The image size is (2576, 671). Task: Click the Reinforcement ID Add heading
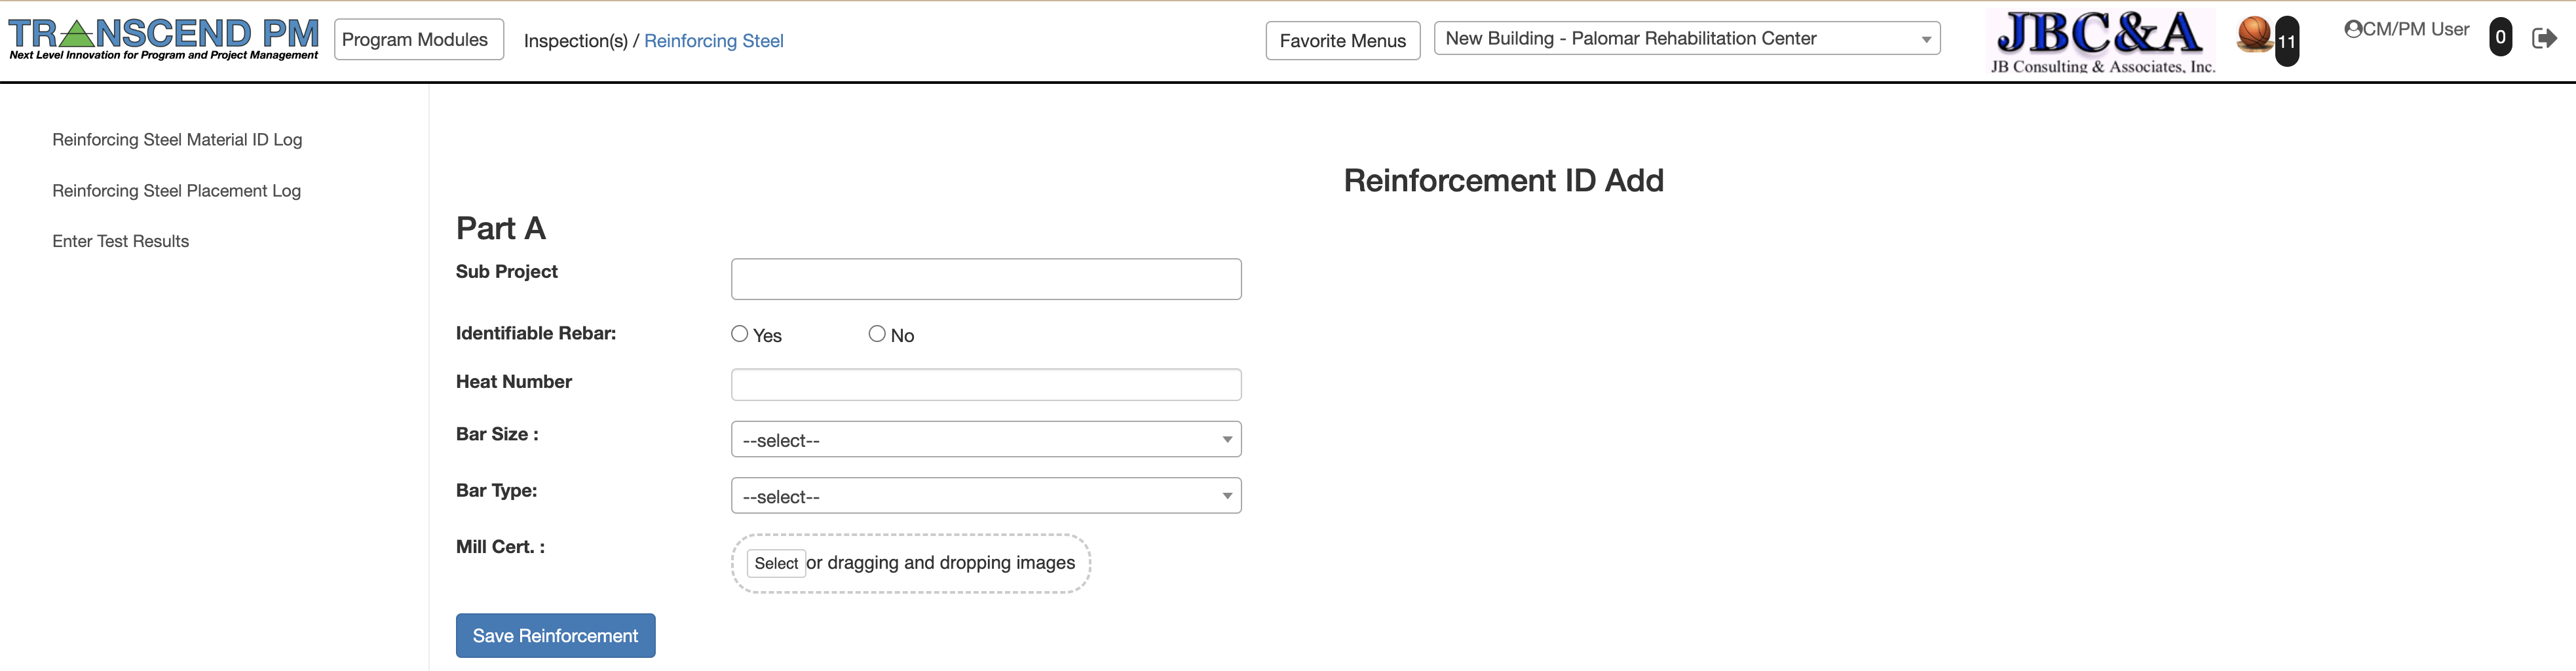click(x=1503, y=181)
